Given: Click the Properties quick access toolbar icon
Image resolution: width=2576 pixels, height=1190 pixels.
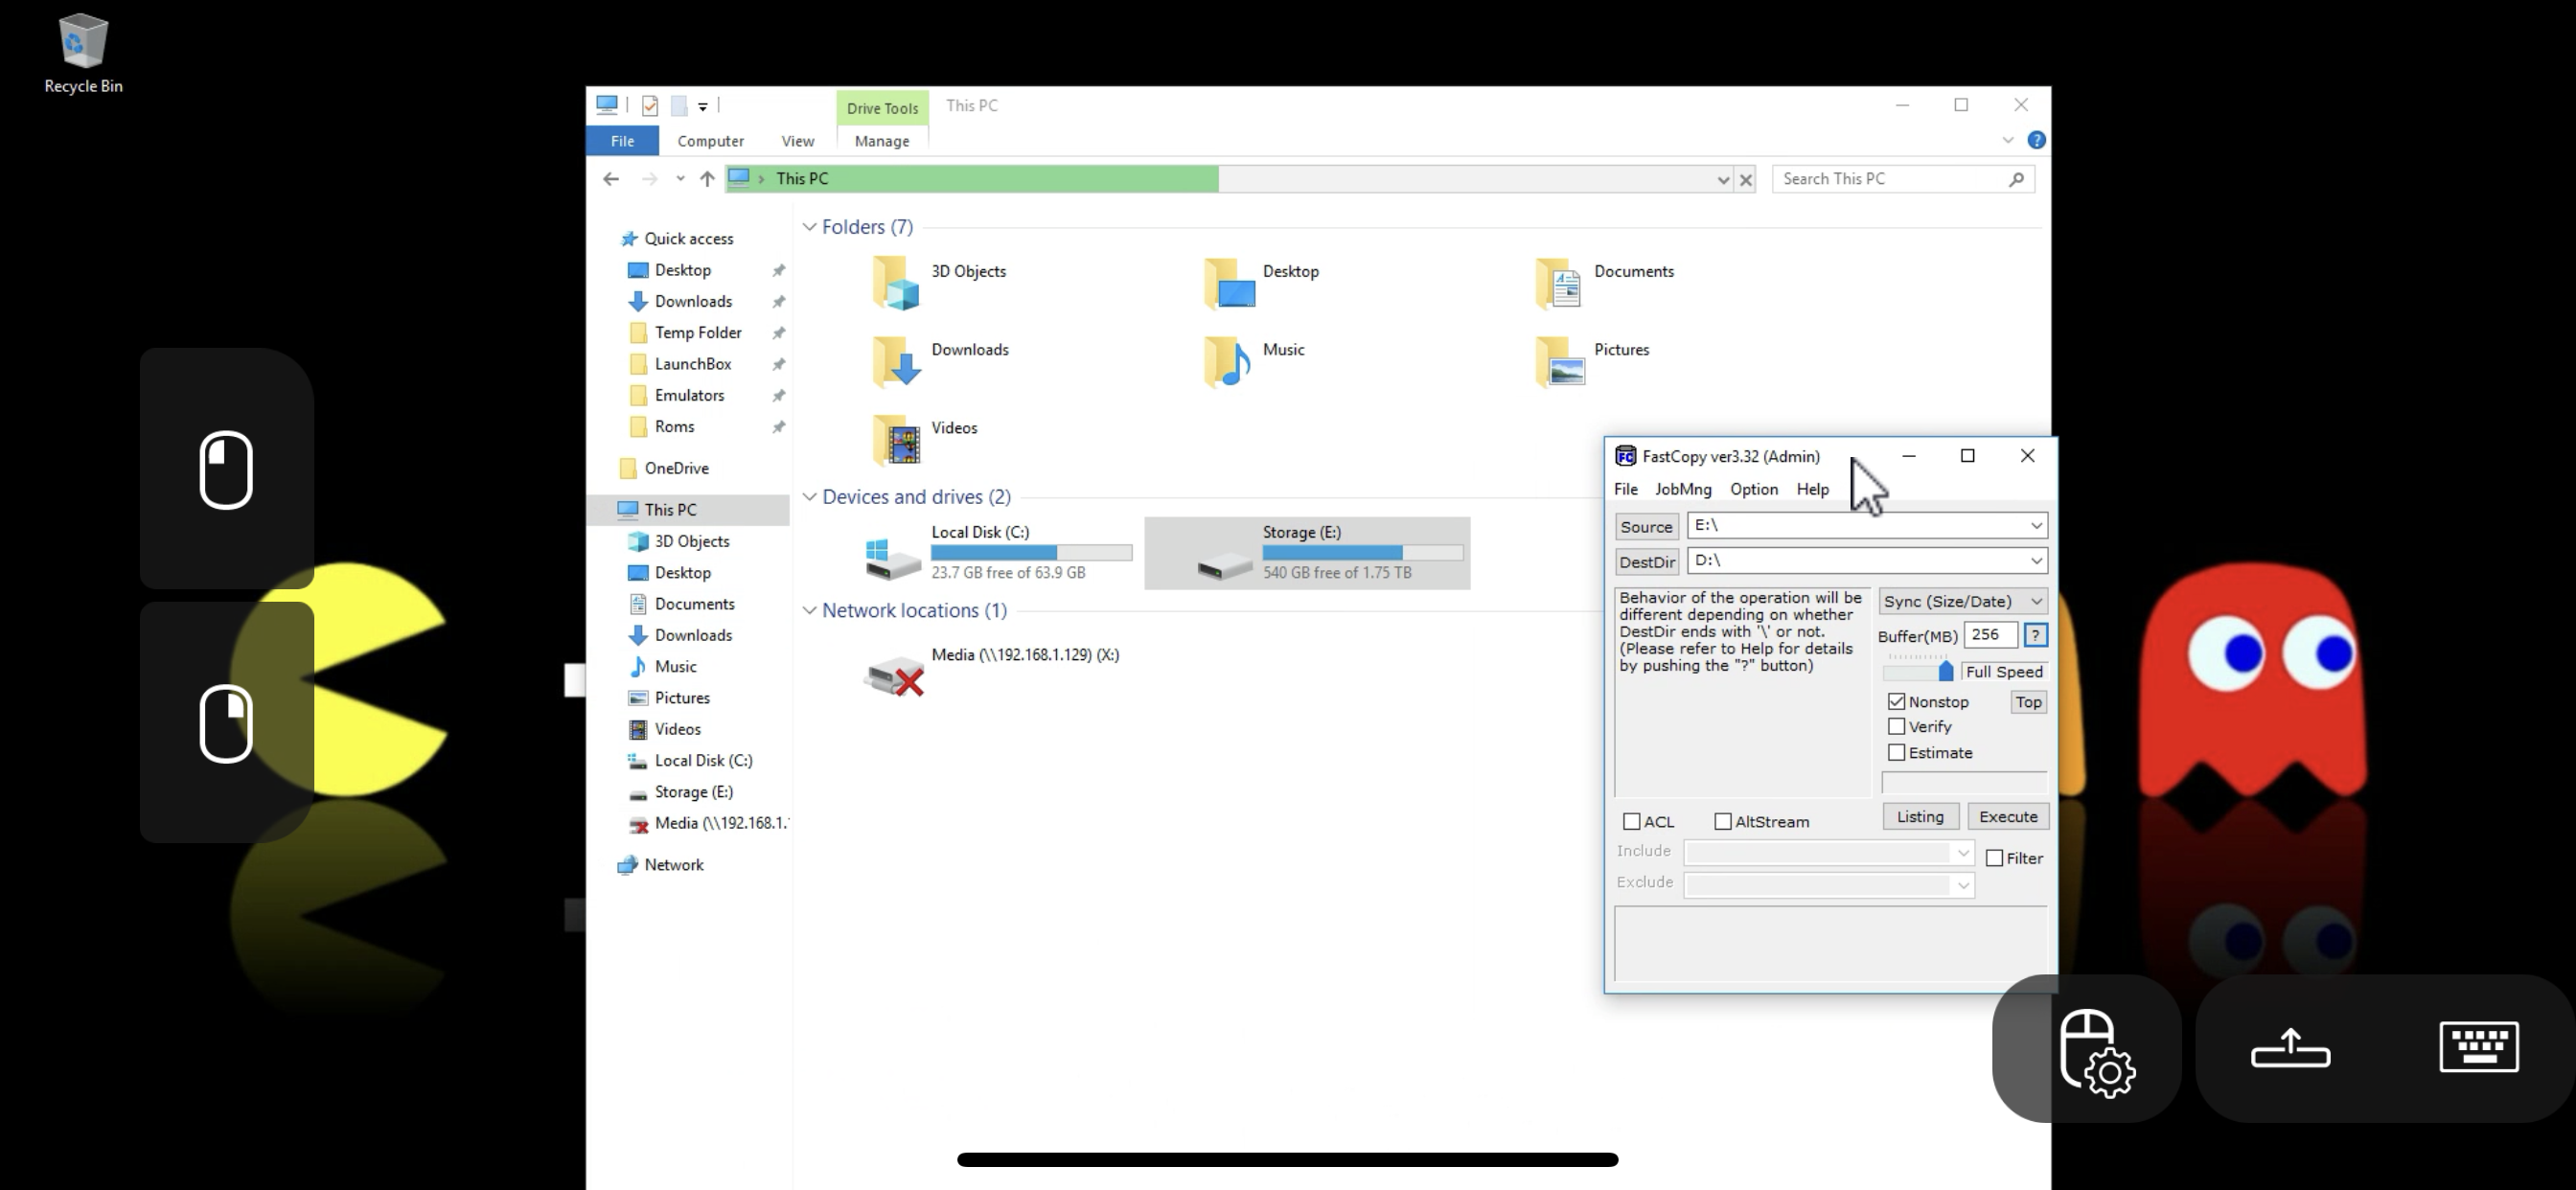Looking at the screenshot, I should 649,105.
